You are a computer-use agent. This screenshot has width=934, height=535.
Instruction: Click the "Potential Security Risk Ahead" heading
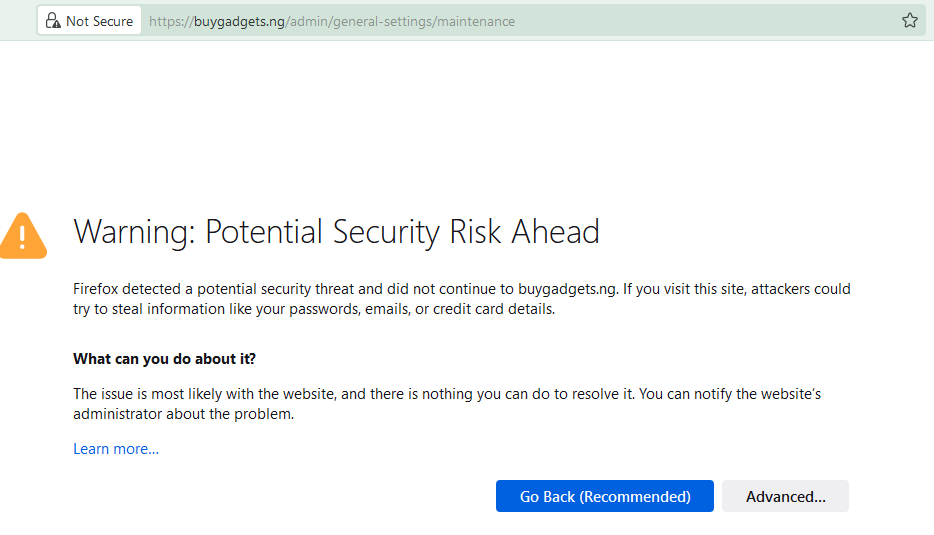[x=402, y=232]
